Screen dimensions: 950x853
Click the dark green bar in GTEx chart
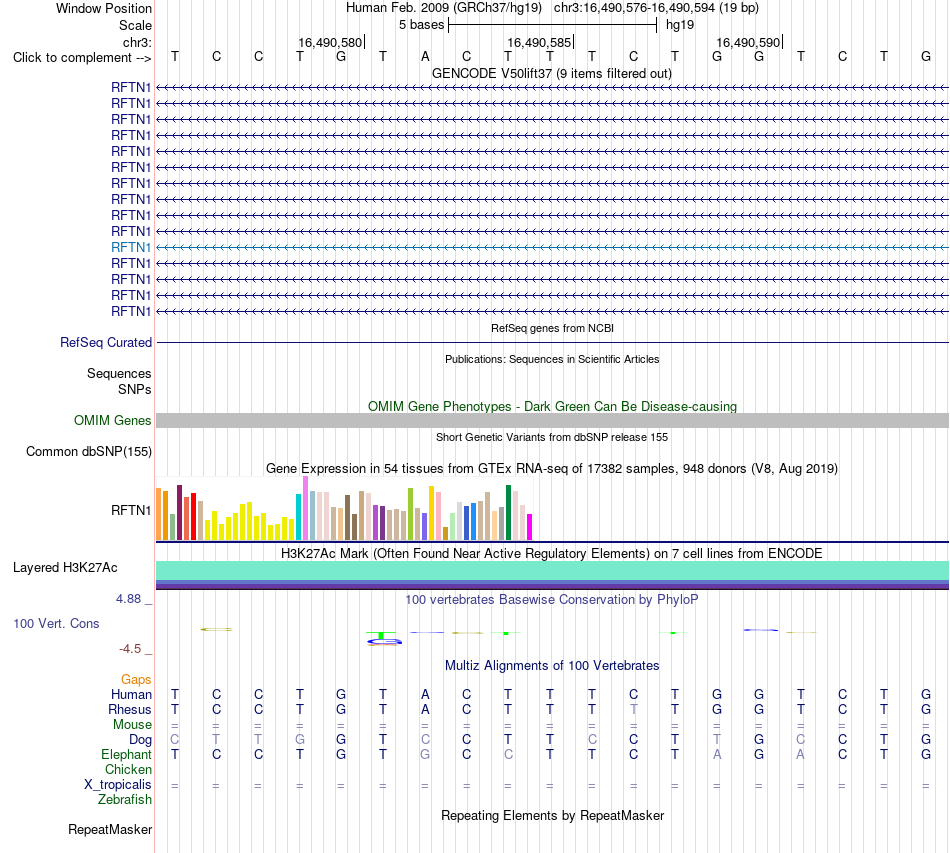[x=508, y=513]
